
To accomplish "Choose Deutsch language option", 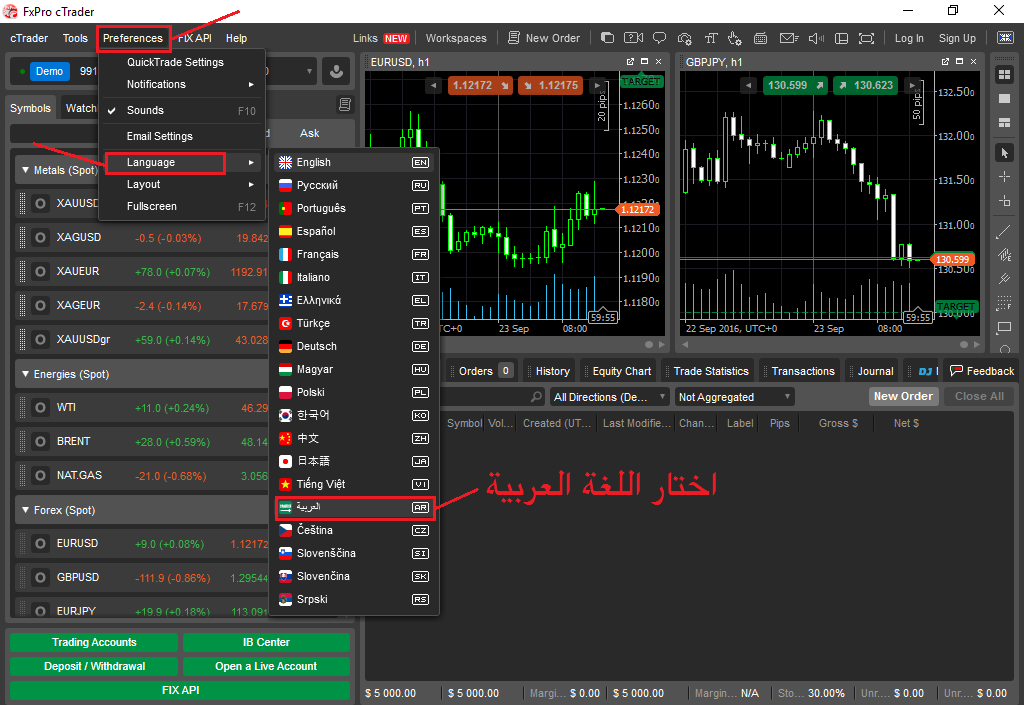I will click(354, 347).
